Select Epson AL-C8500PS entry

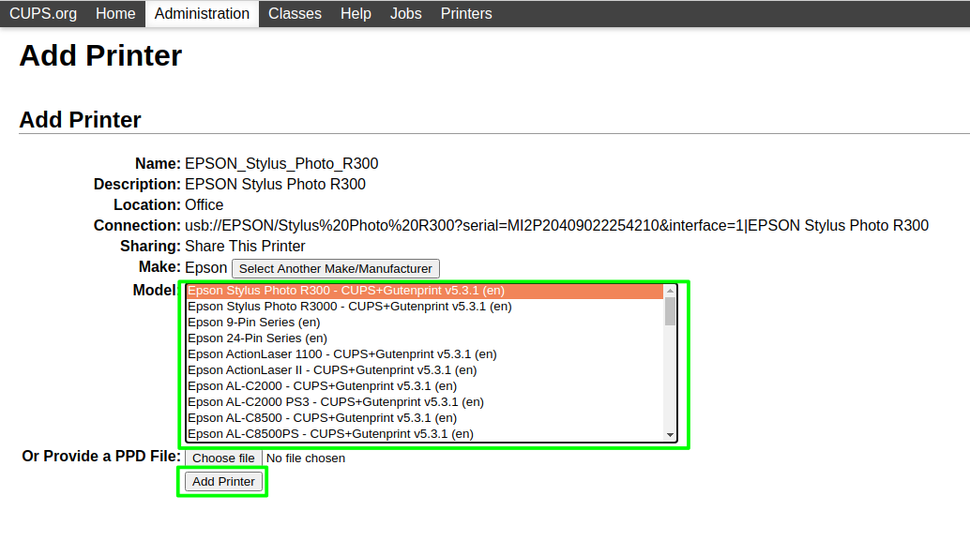[424, 434]
